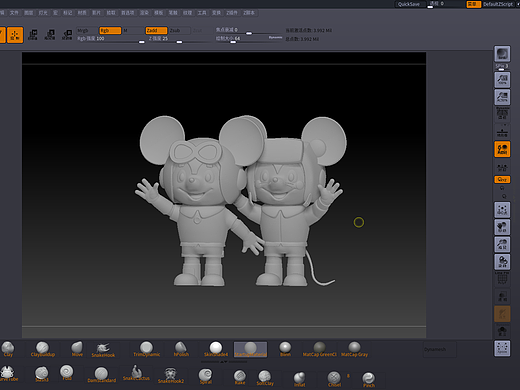Click the Rotate view icon on right shelf
Viewport: 520px width, 390px height.
[x=502, y=262]
